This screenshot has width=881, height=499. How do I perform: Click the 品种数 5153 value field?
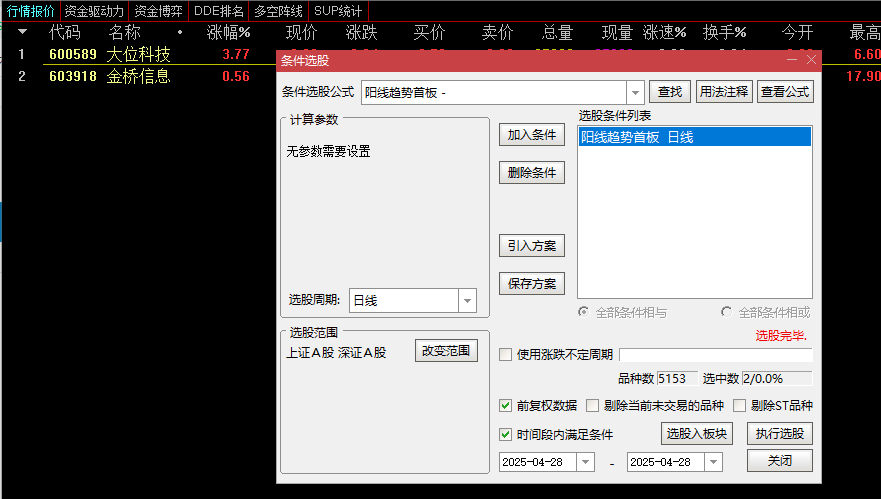(677, 379)
